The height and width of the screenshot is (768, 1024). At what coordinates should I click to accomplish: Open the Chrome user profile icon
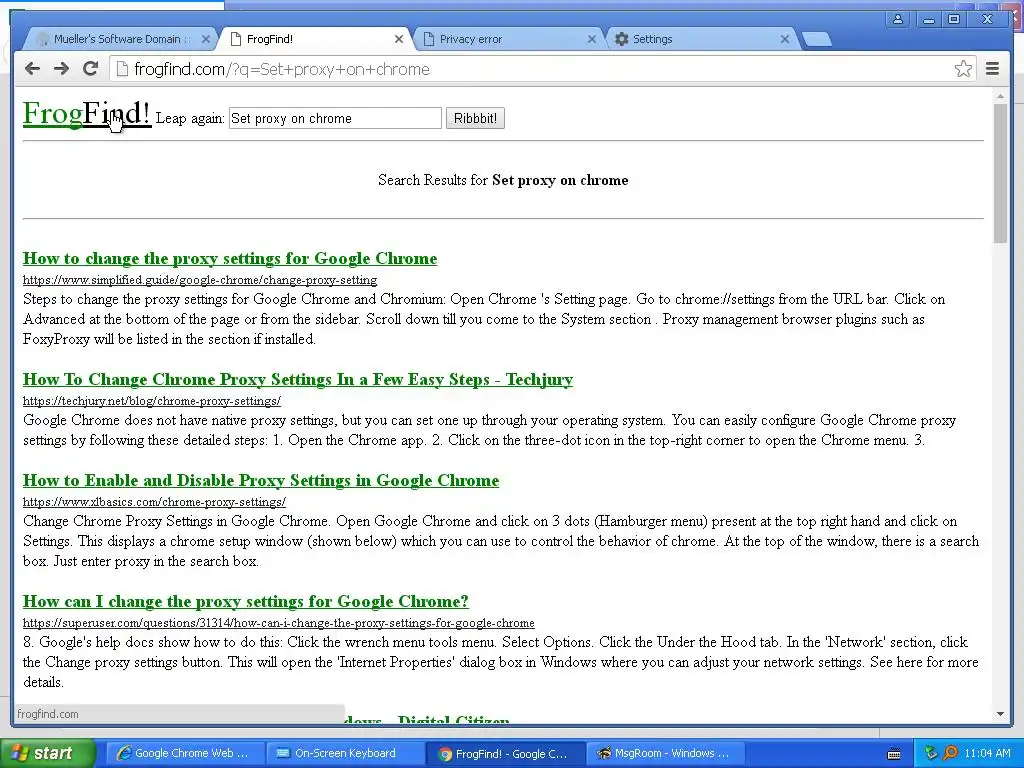[x=898, y=19]
